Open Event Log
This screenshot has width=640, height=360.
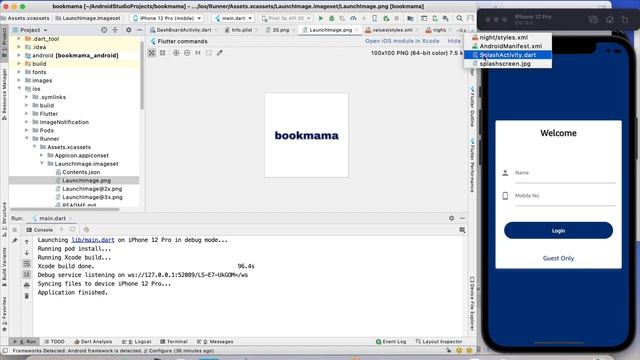[x=391, y=342]
